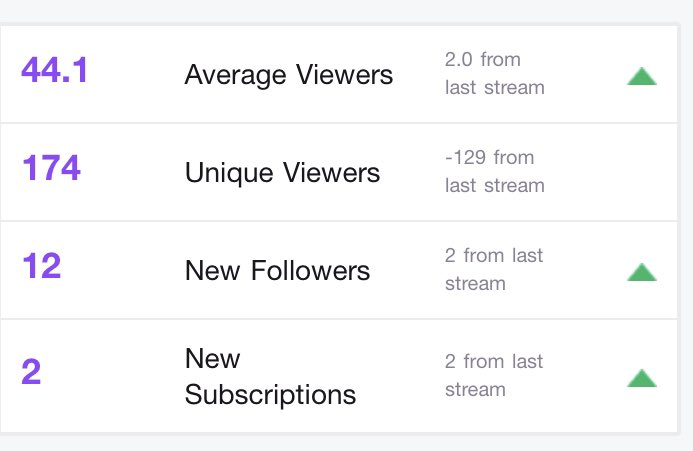Screen dimensions: 693x451
Task: Click empty trend area of Unique Viewers row
Action: (x=642, y=172)
